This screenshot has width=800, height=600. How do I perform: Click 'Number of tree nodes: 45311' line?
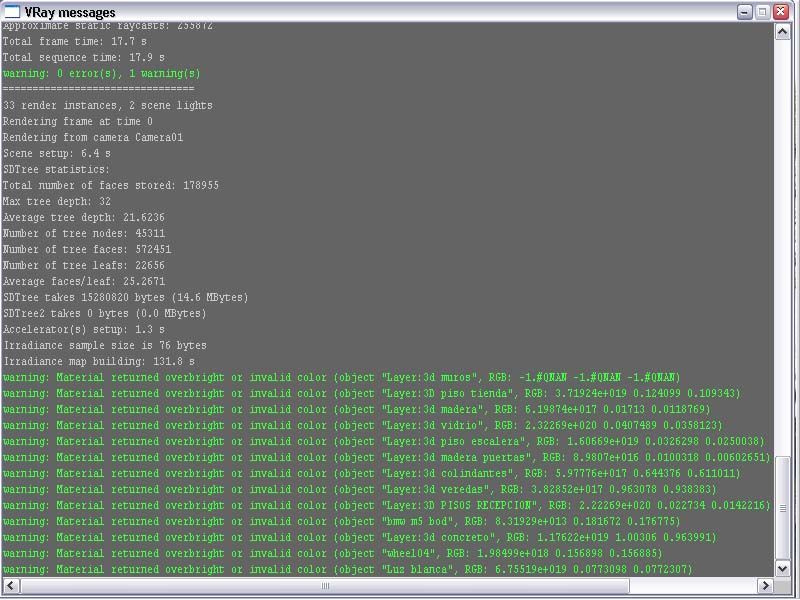point(84,233)
